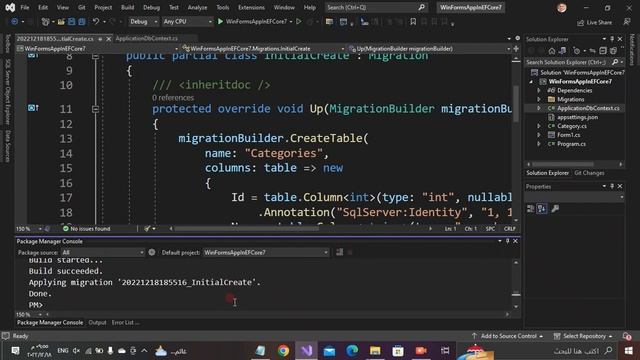Open File Explorer from the taskbar
The image size is (640, 360).
click(375, 351)
